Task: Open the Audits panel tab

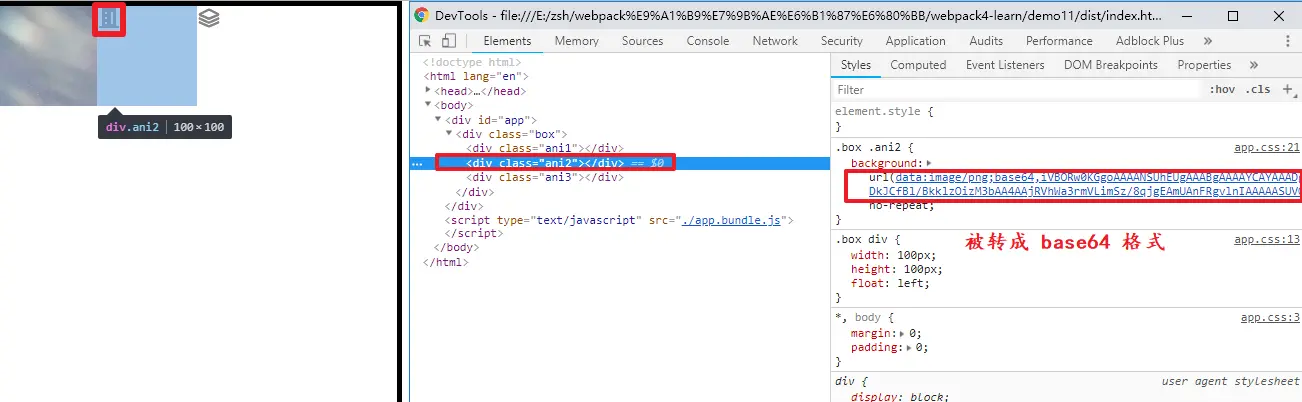Action: tap(986, 41)
